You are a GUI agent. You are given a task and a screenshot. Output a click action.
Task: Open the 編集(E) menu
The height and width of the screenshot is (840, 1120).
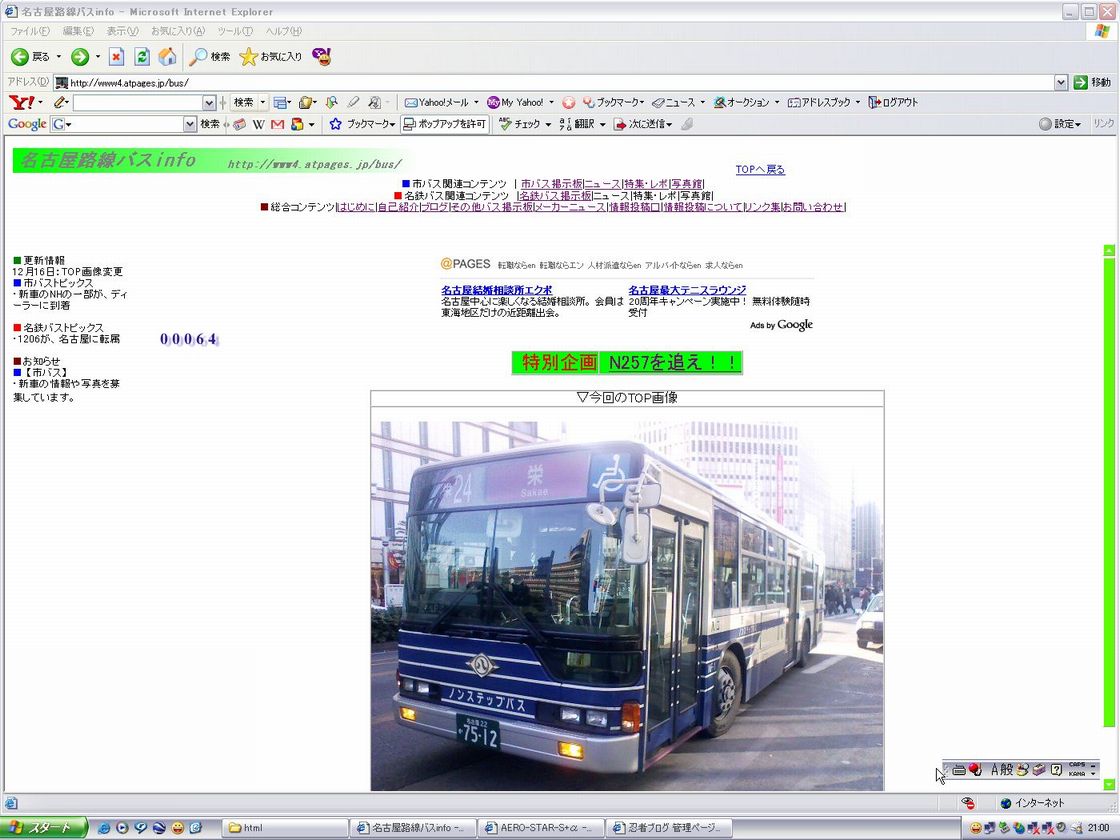(78, 31)
